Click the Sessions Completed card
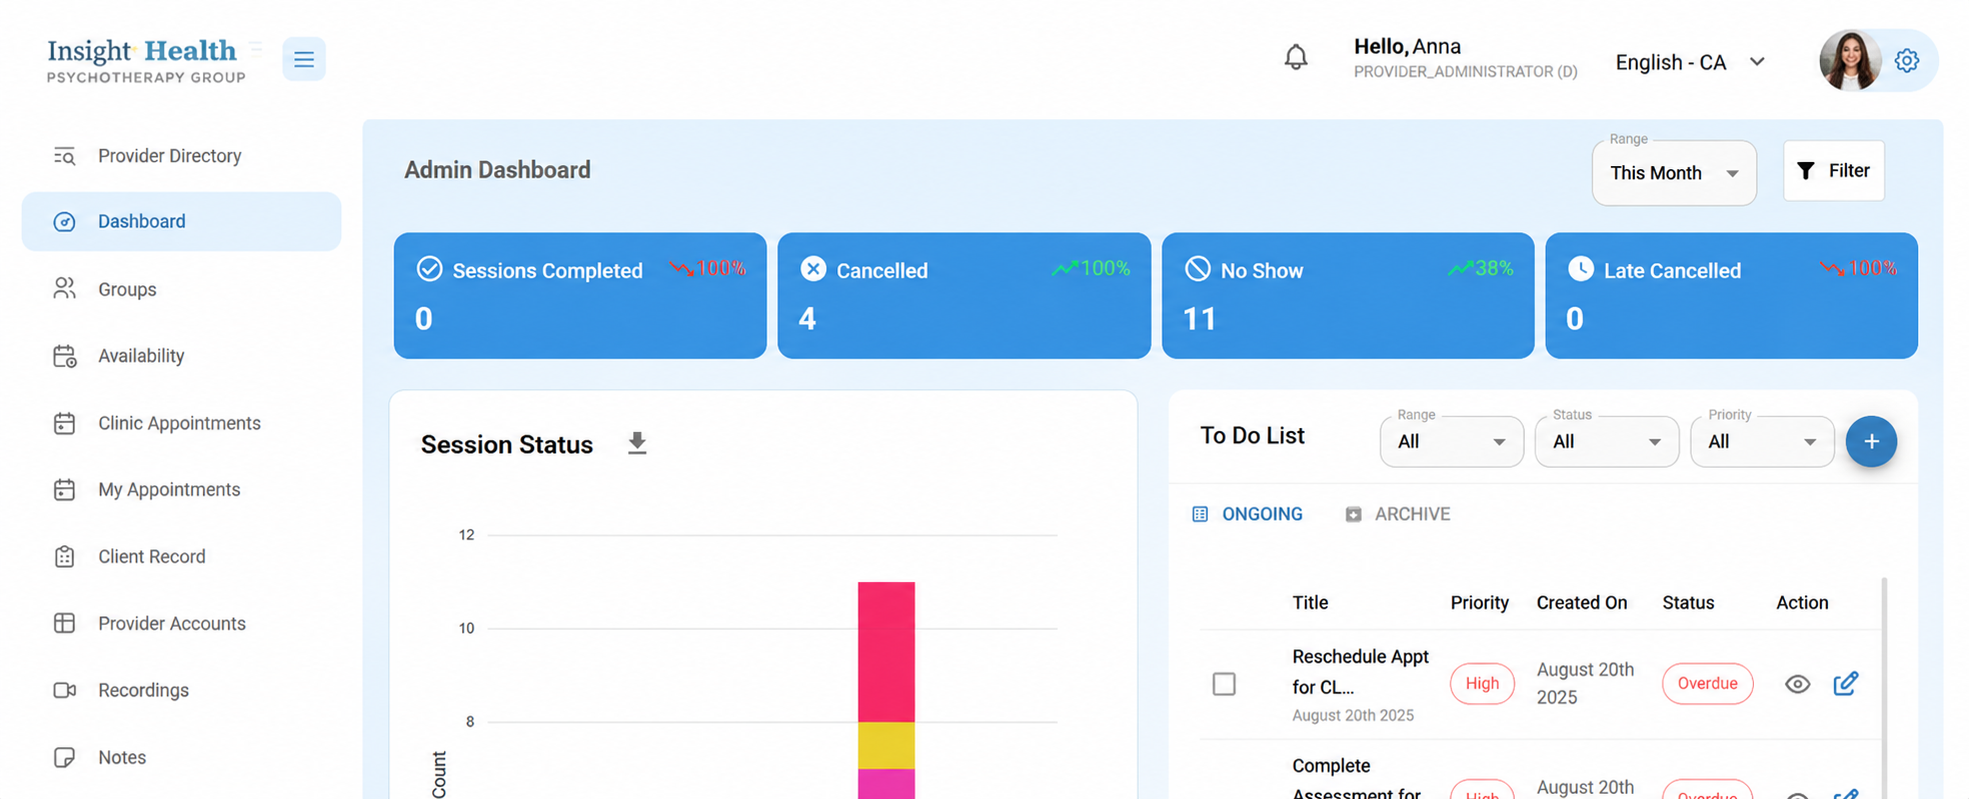 tap(580, 296)
